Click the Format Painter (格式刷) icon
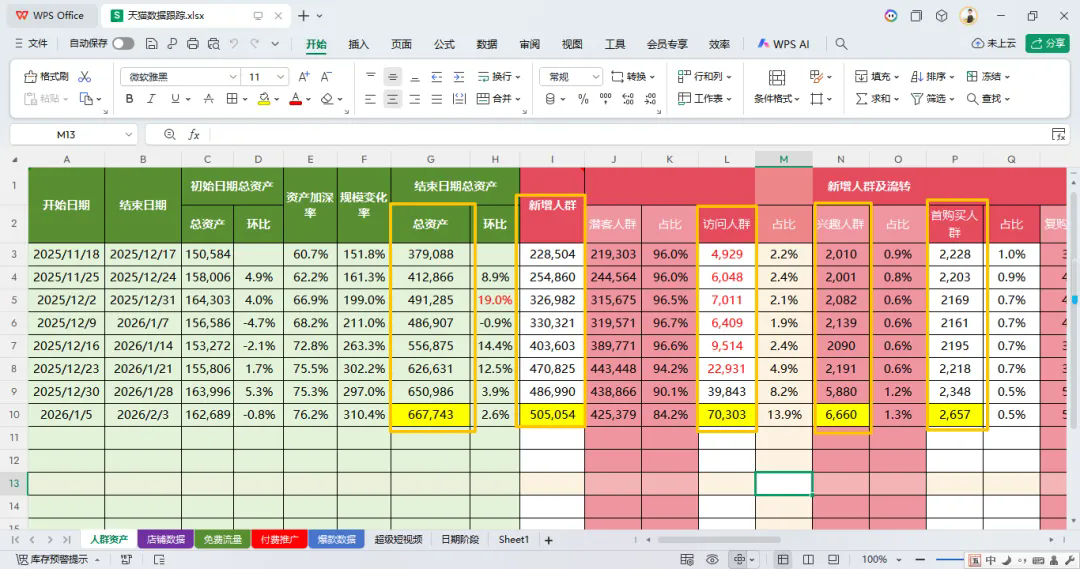 (x=46, y=76)
